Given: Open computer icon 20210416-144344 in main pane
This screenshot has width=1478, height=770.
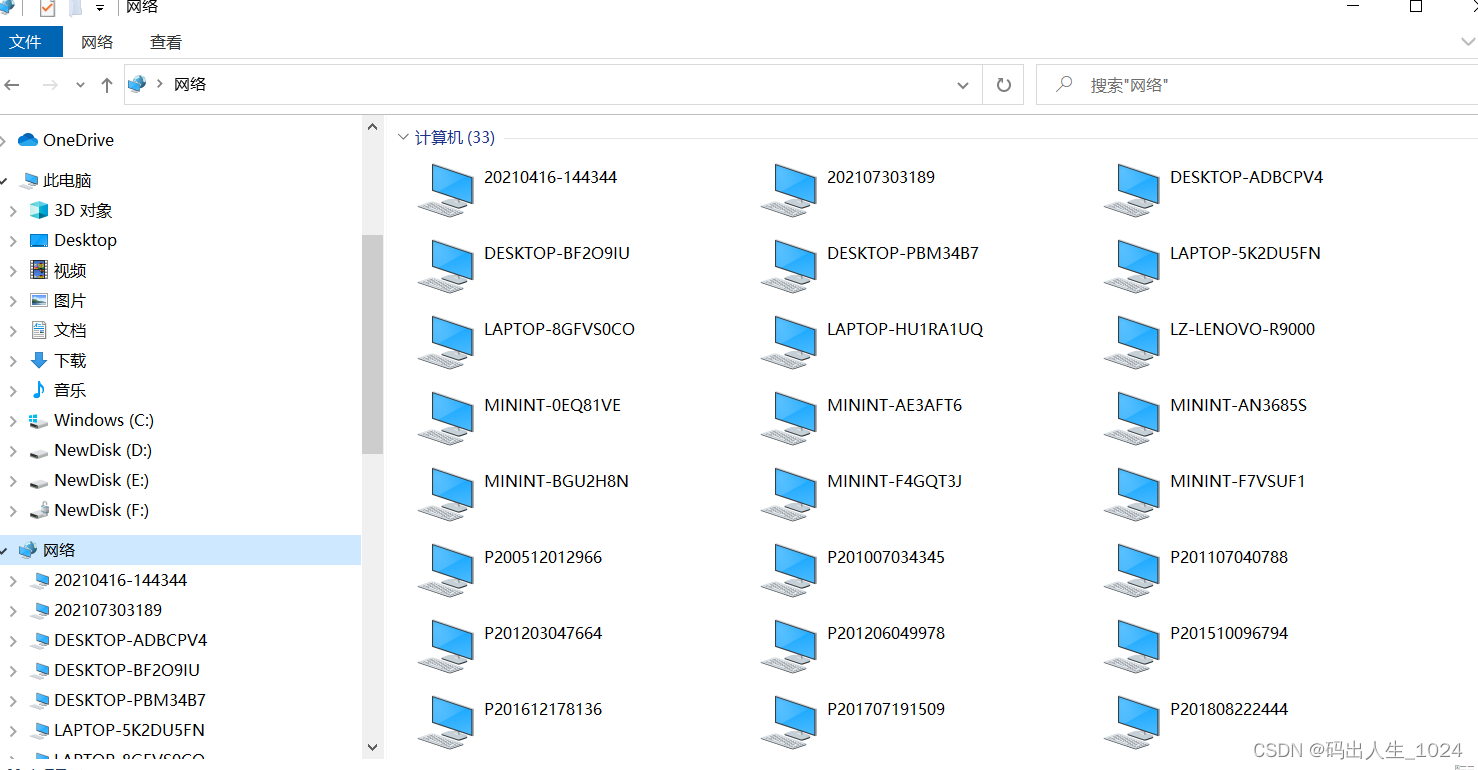Looking at the screenshot, I should (446, 189).
